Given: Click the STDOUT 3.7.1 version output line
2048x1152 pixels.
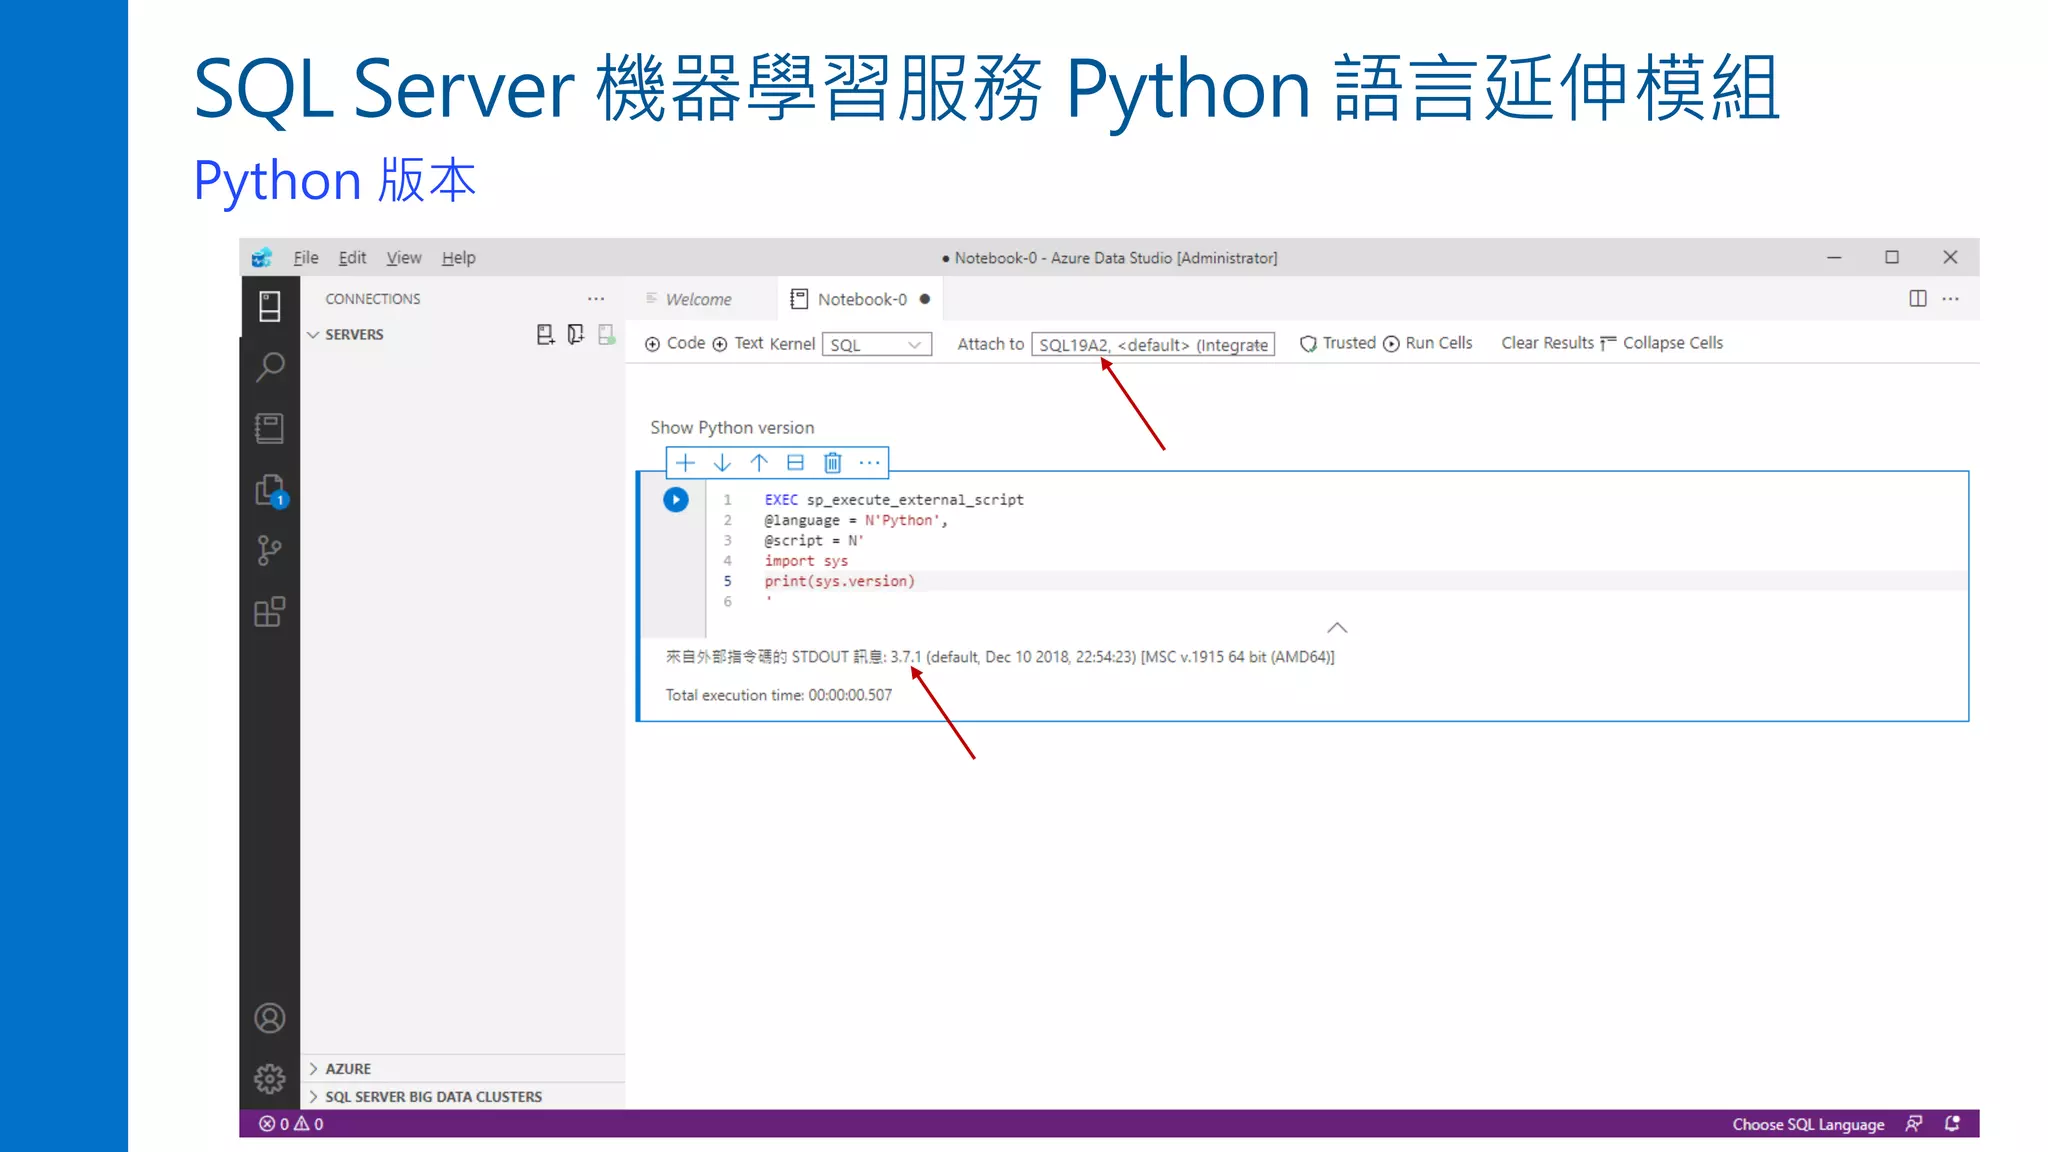Looking at the screenshot, I should 1000,657.
